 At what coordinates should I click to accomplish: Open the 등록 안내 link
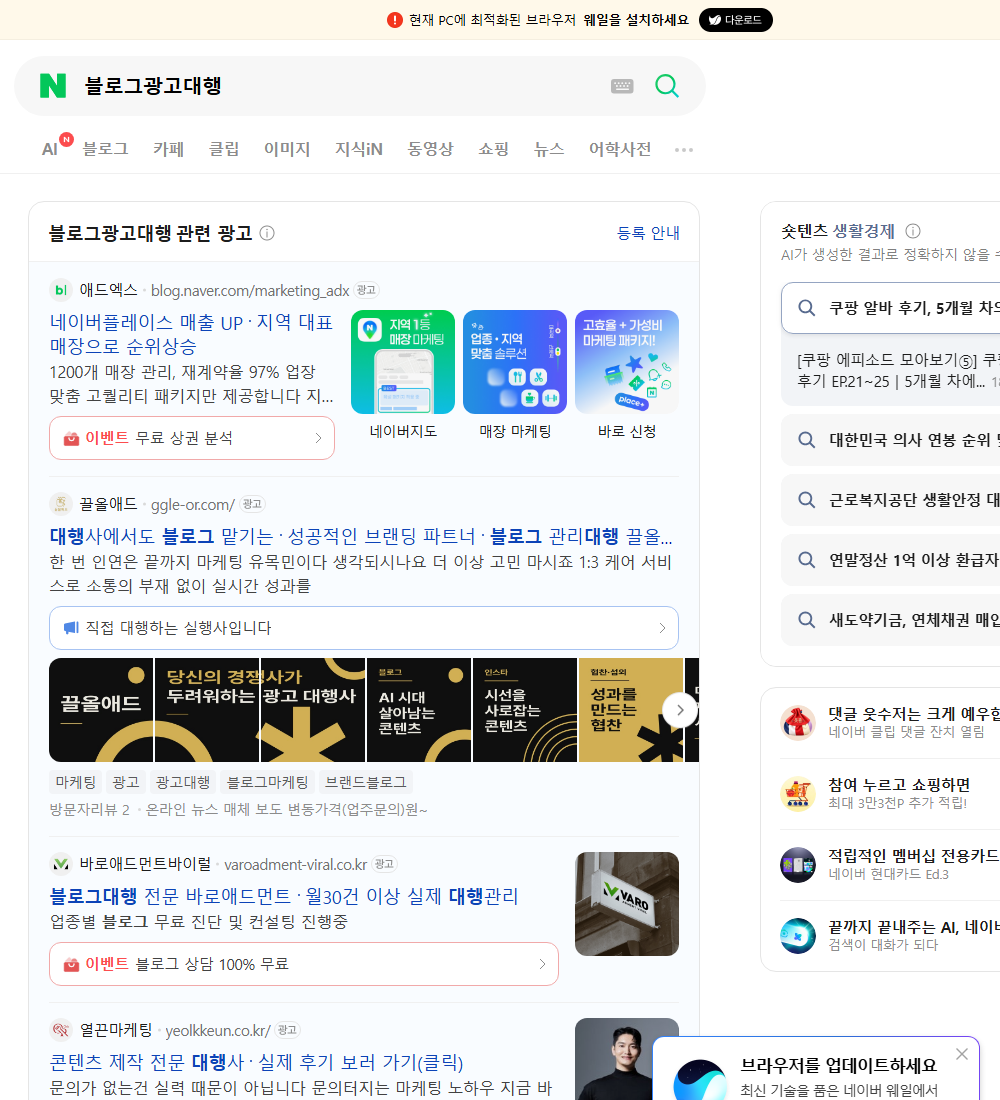click(x=648, y=233)
